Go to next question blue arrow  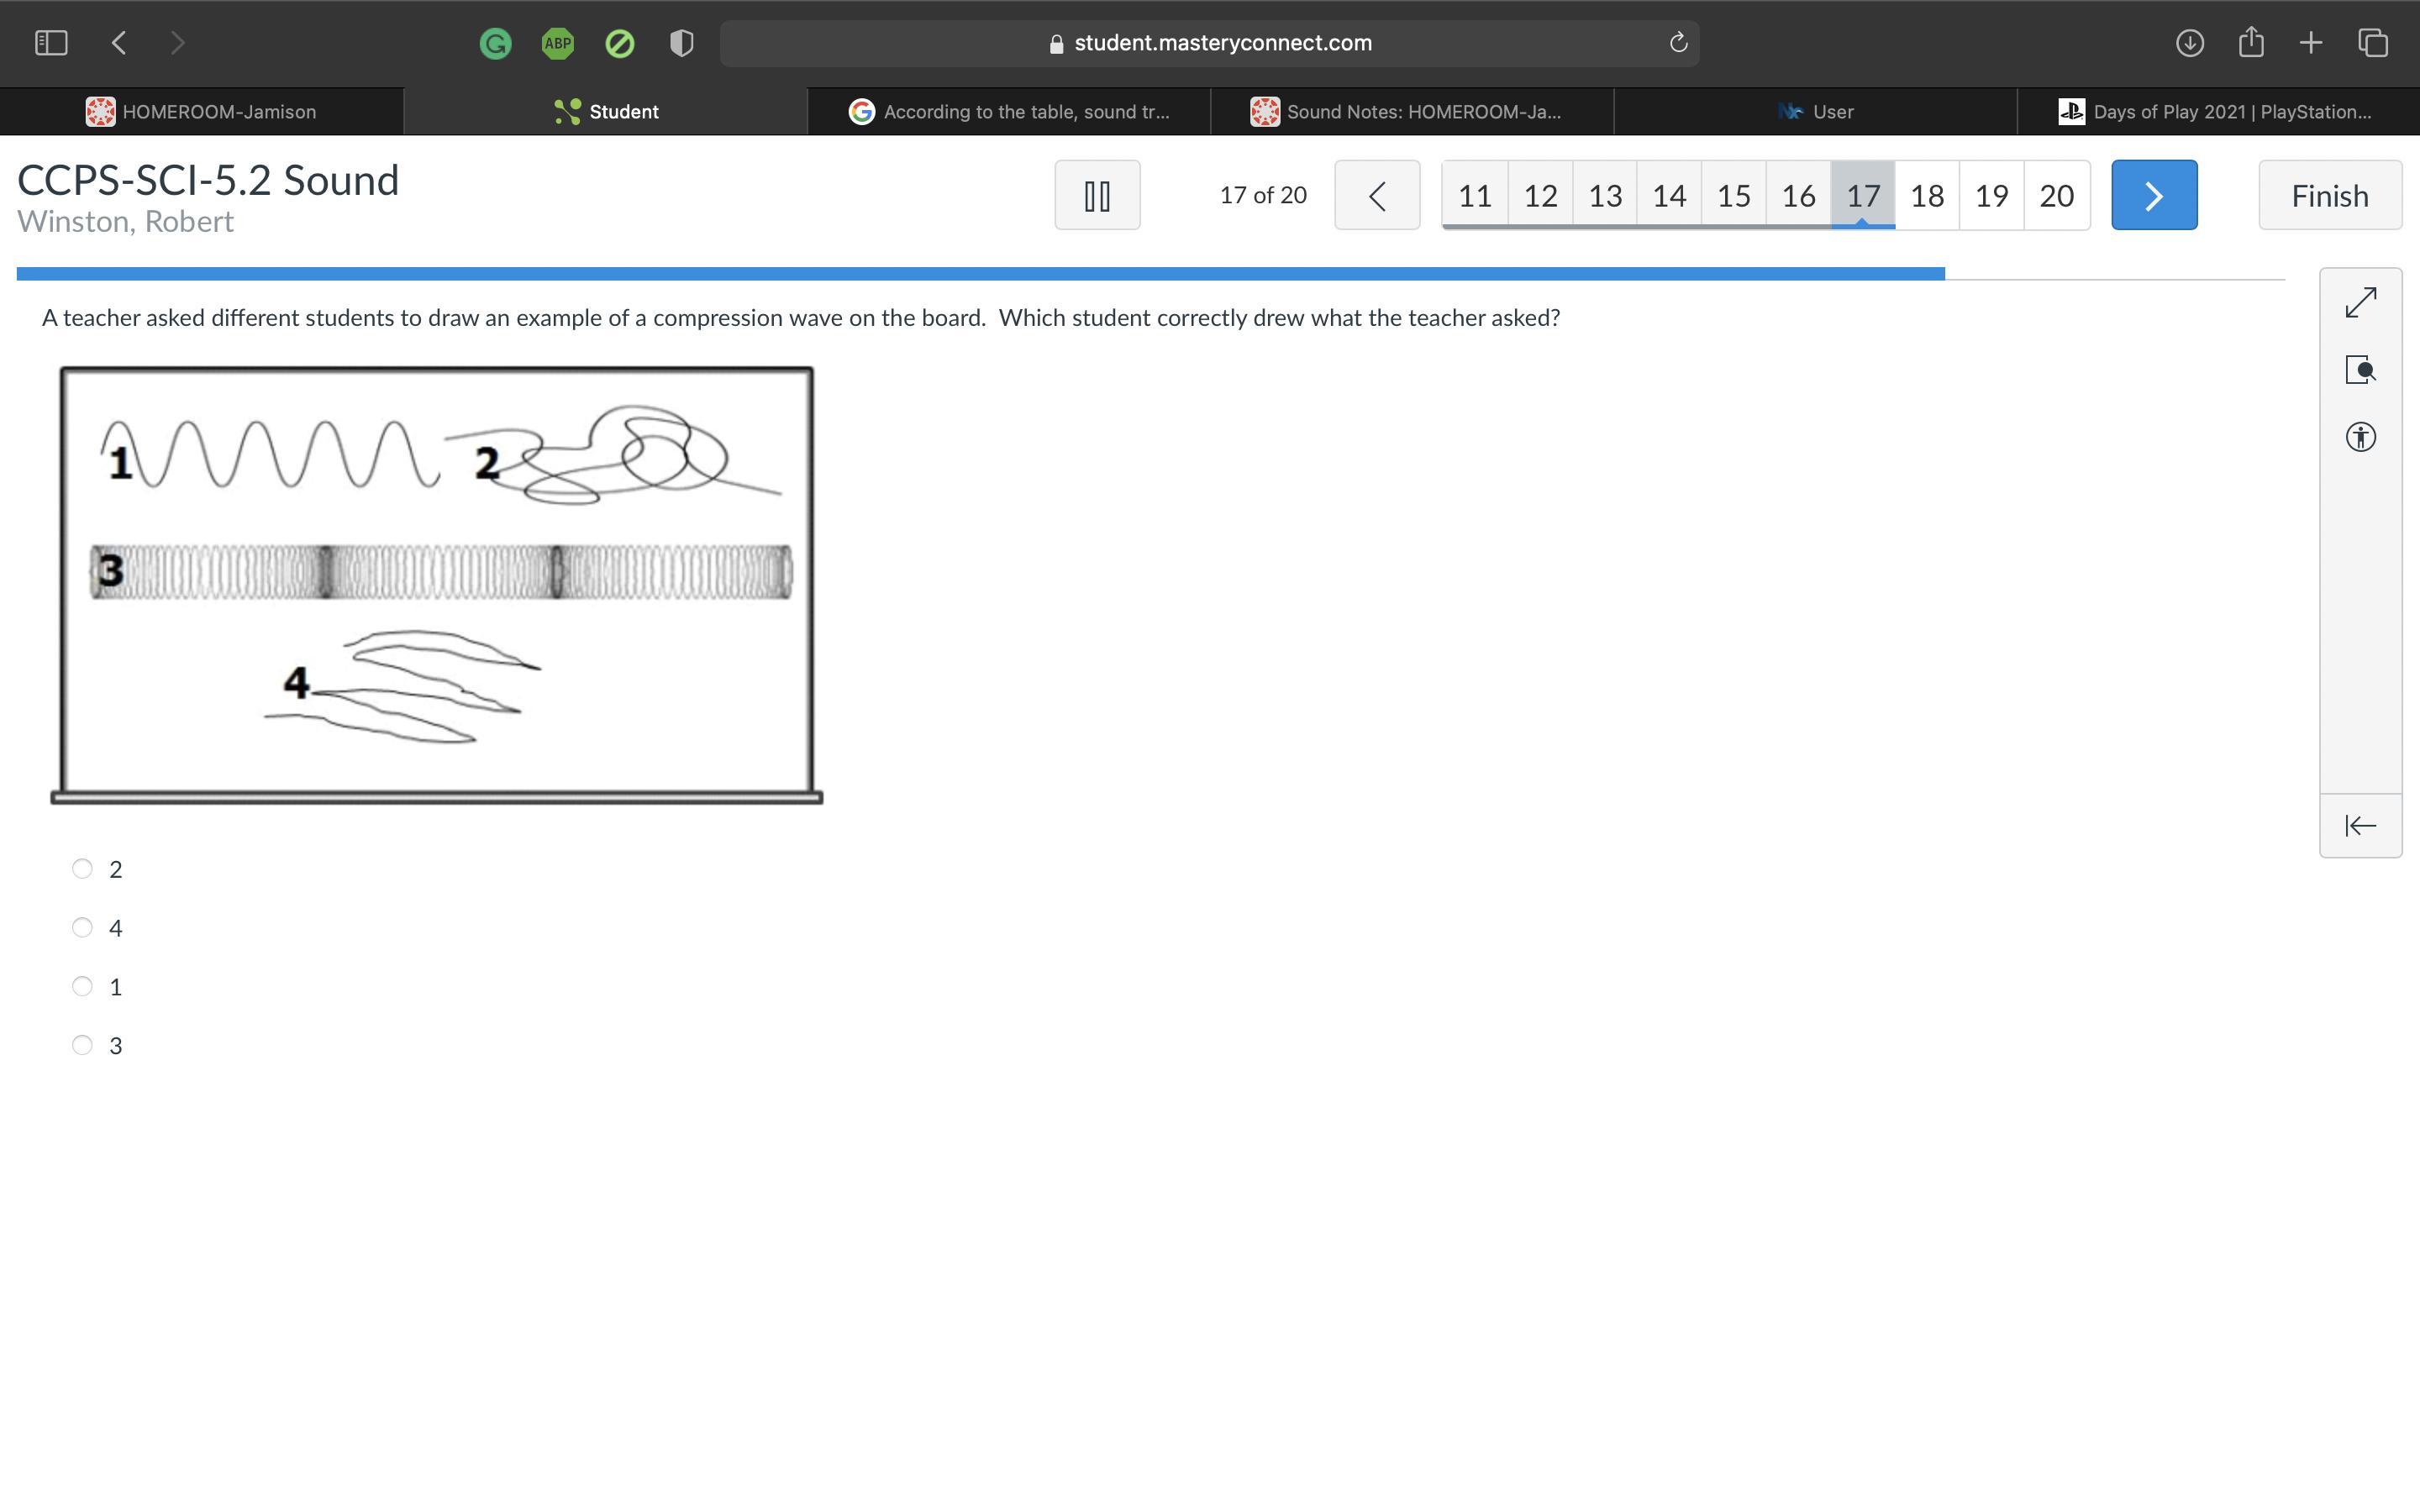tap(2153, 195)
